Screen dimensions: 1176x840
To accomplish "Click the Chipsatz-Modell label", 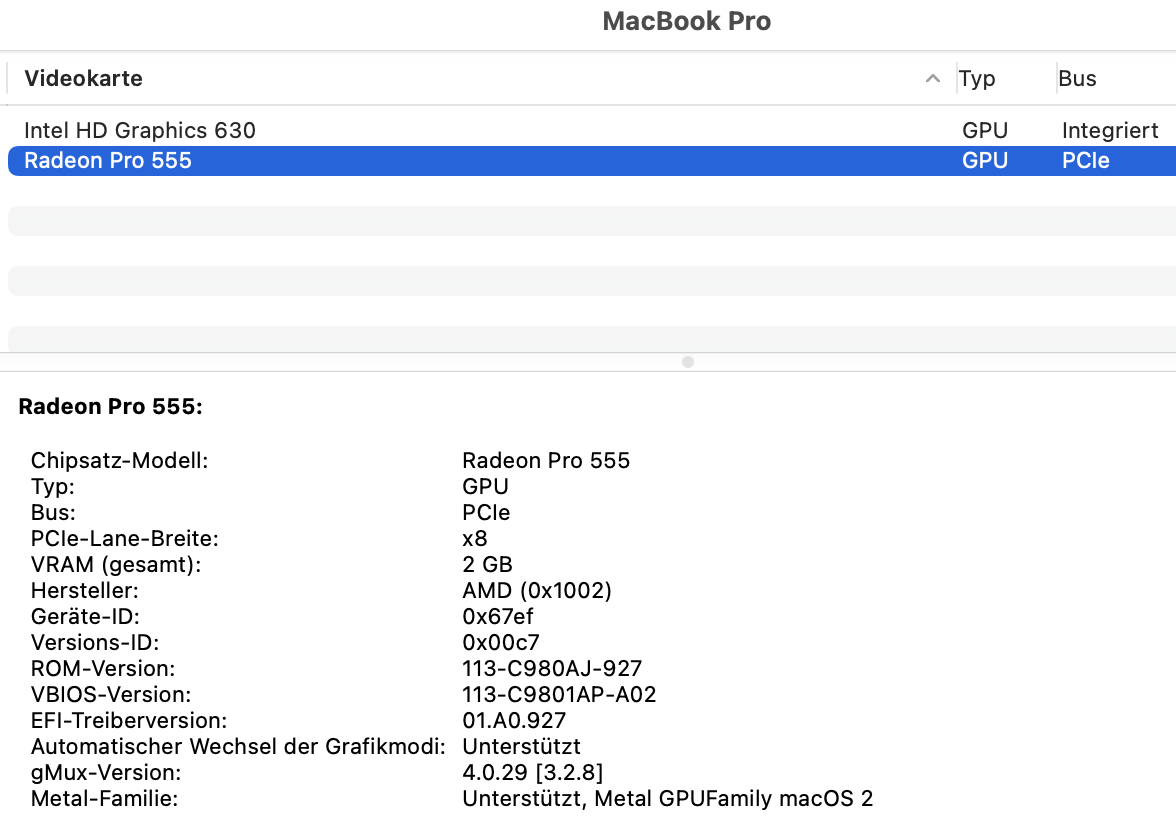I will point(119,460).
